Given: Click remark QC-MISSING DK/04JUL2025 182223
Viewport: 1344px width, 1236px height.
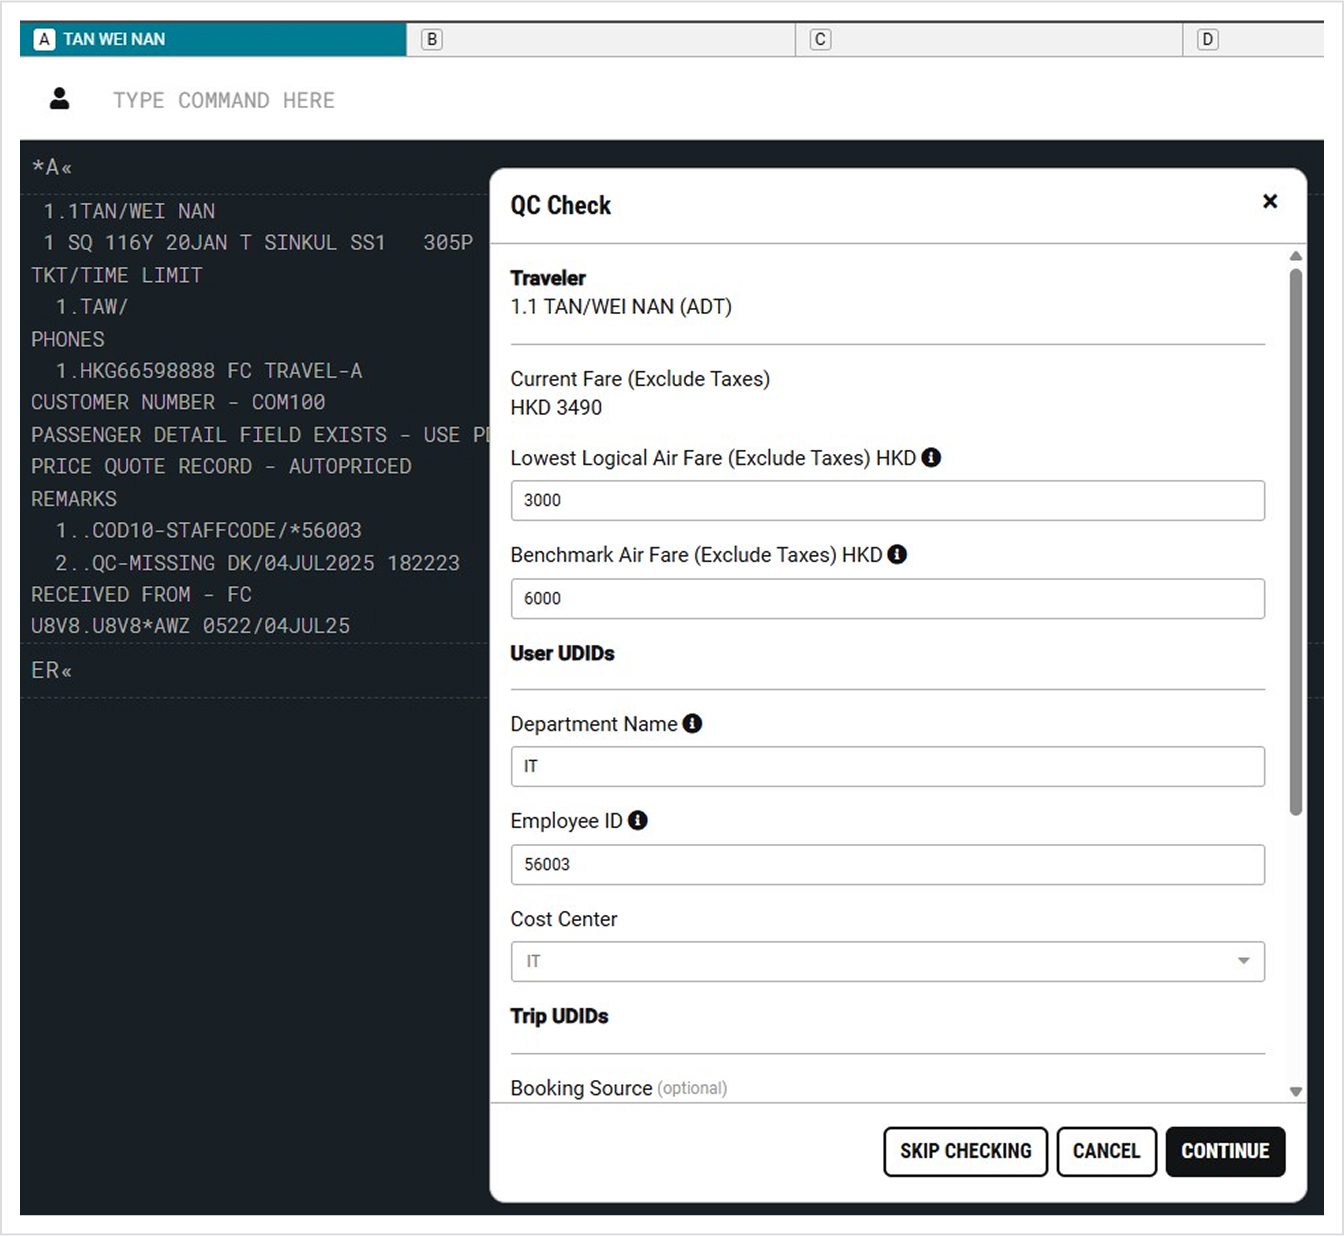Looking at the screenshot, I should point(258,562).
